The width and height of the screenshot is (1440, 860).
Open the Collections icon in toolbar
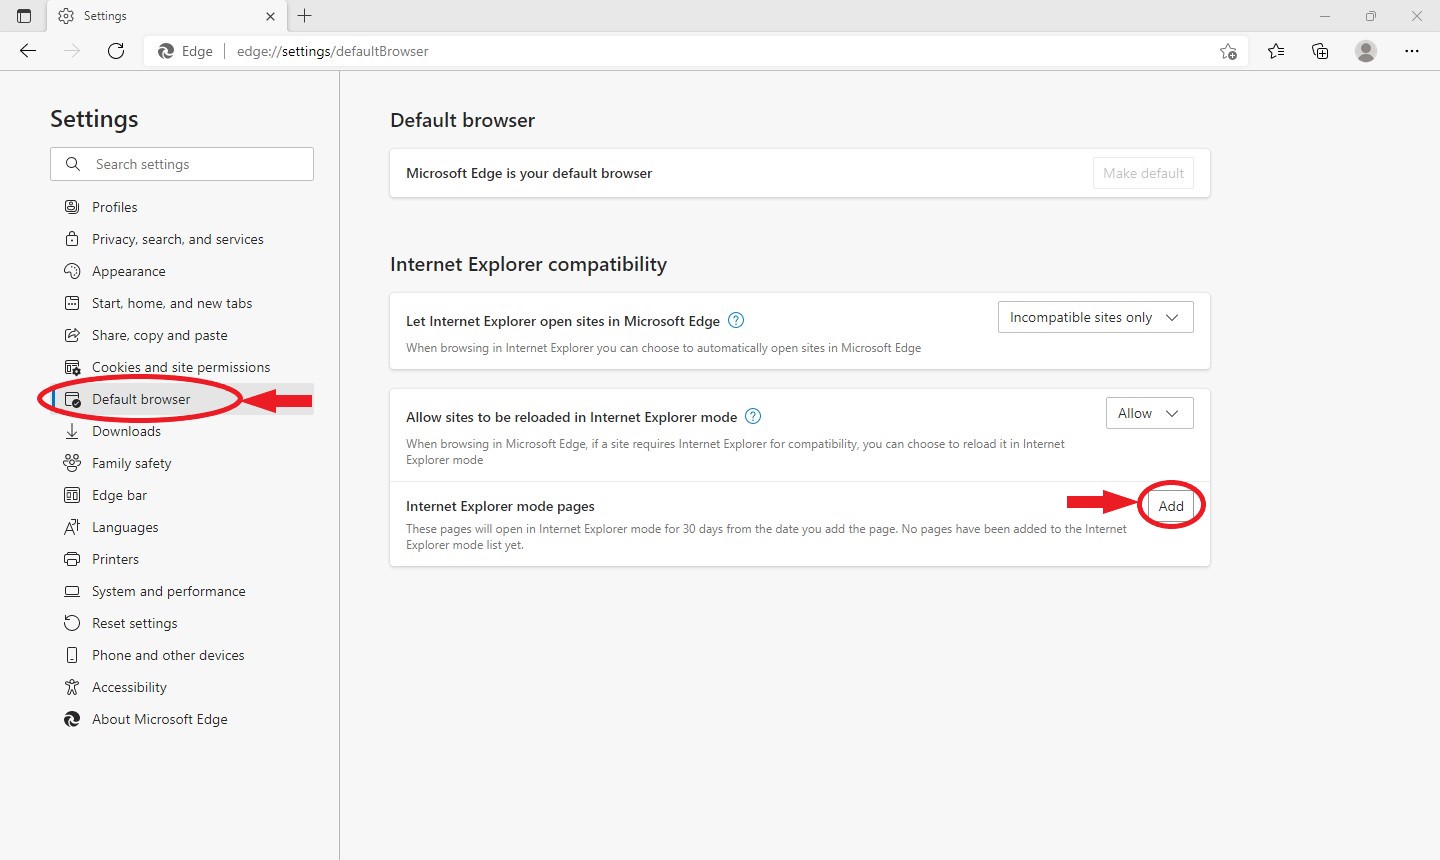coord(1320,51)
